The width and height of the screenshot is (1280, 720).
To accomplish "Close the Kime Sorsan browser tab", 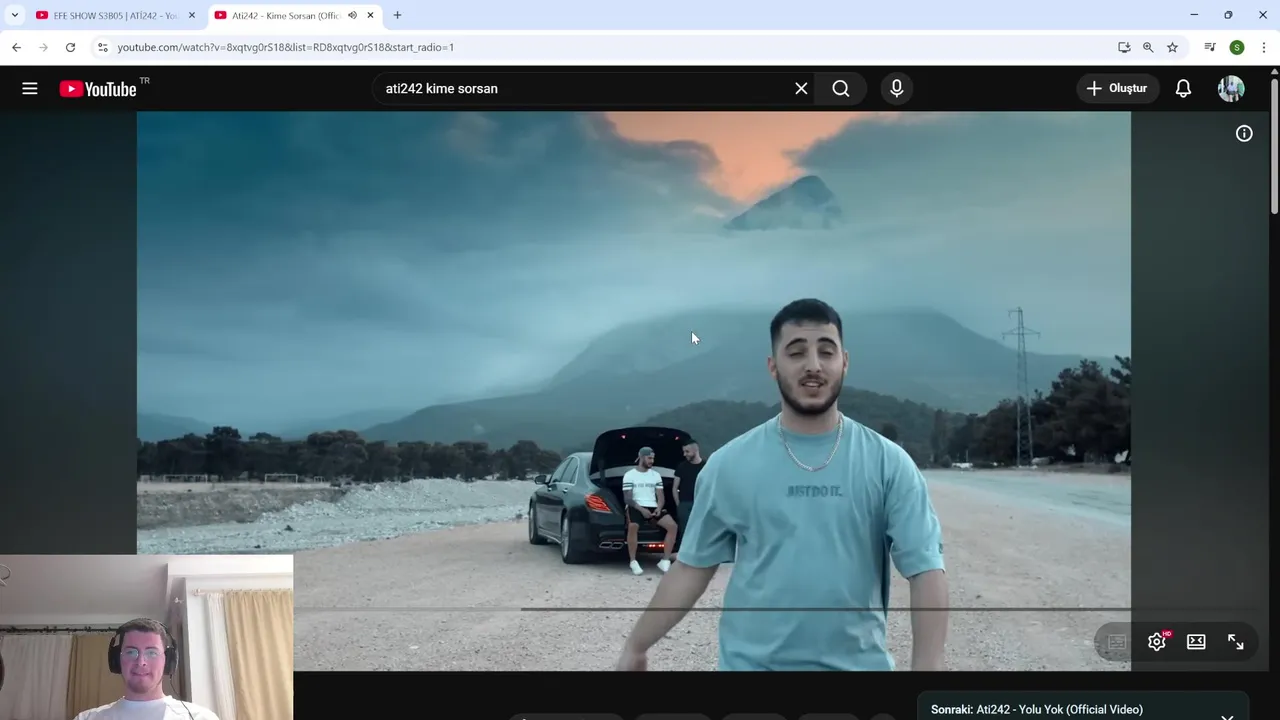I will coord(370,16).
